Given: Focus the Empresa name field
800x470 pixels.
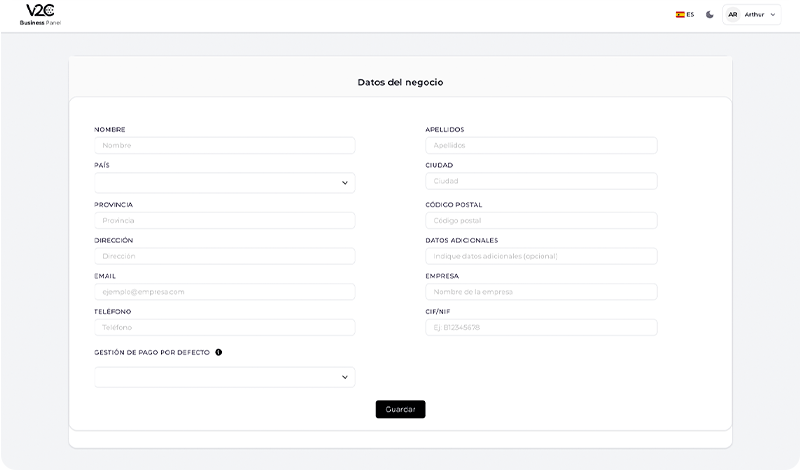Looking at the screenshot, I should [x=541, y=292].
